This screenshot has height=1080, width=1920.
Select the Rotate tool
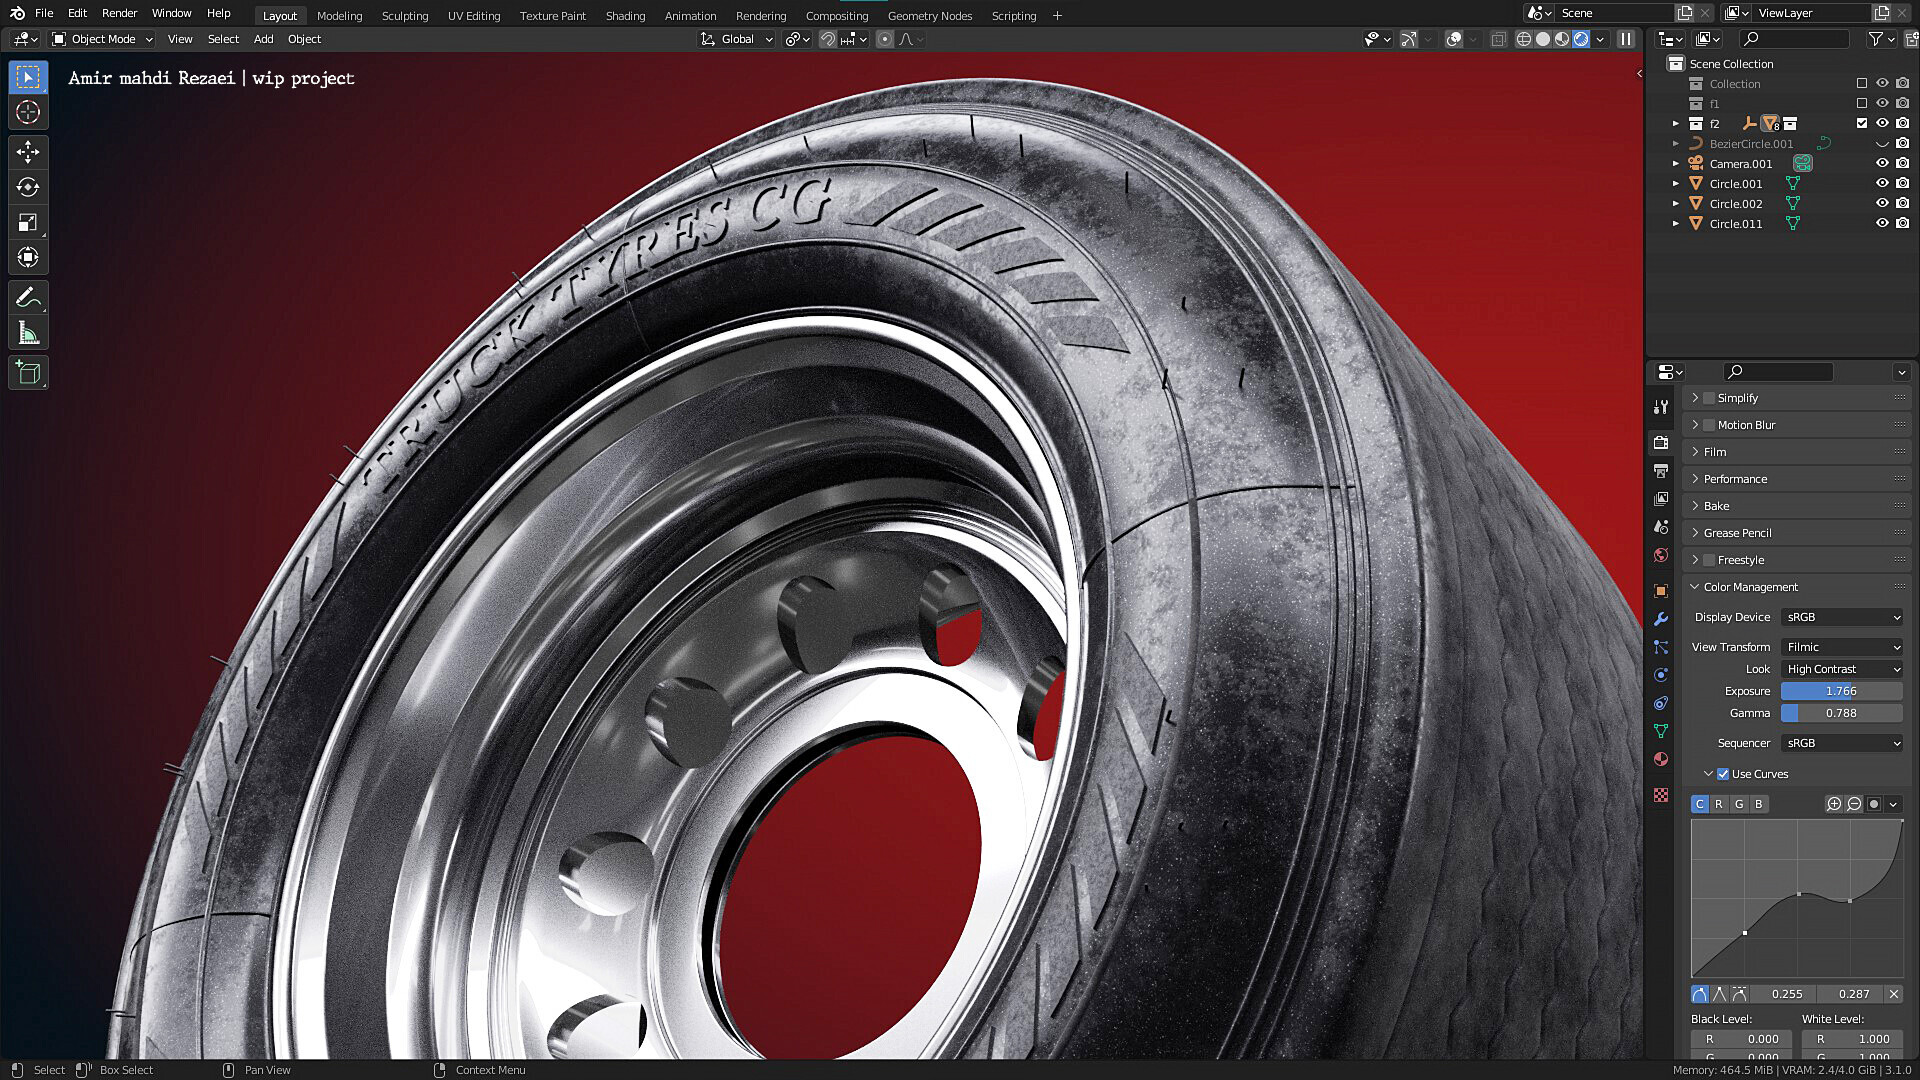click(28, 187)
